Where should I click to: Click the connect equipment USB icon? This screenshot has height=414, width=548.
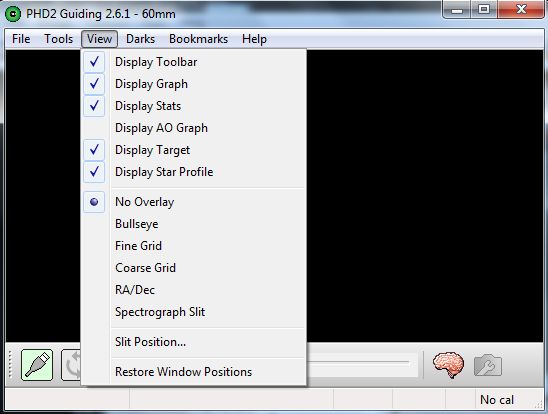click(37, 365)
